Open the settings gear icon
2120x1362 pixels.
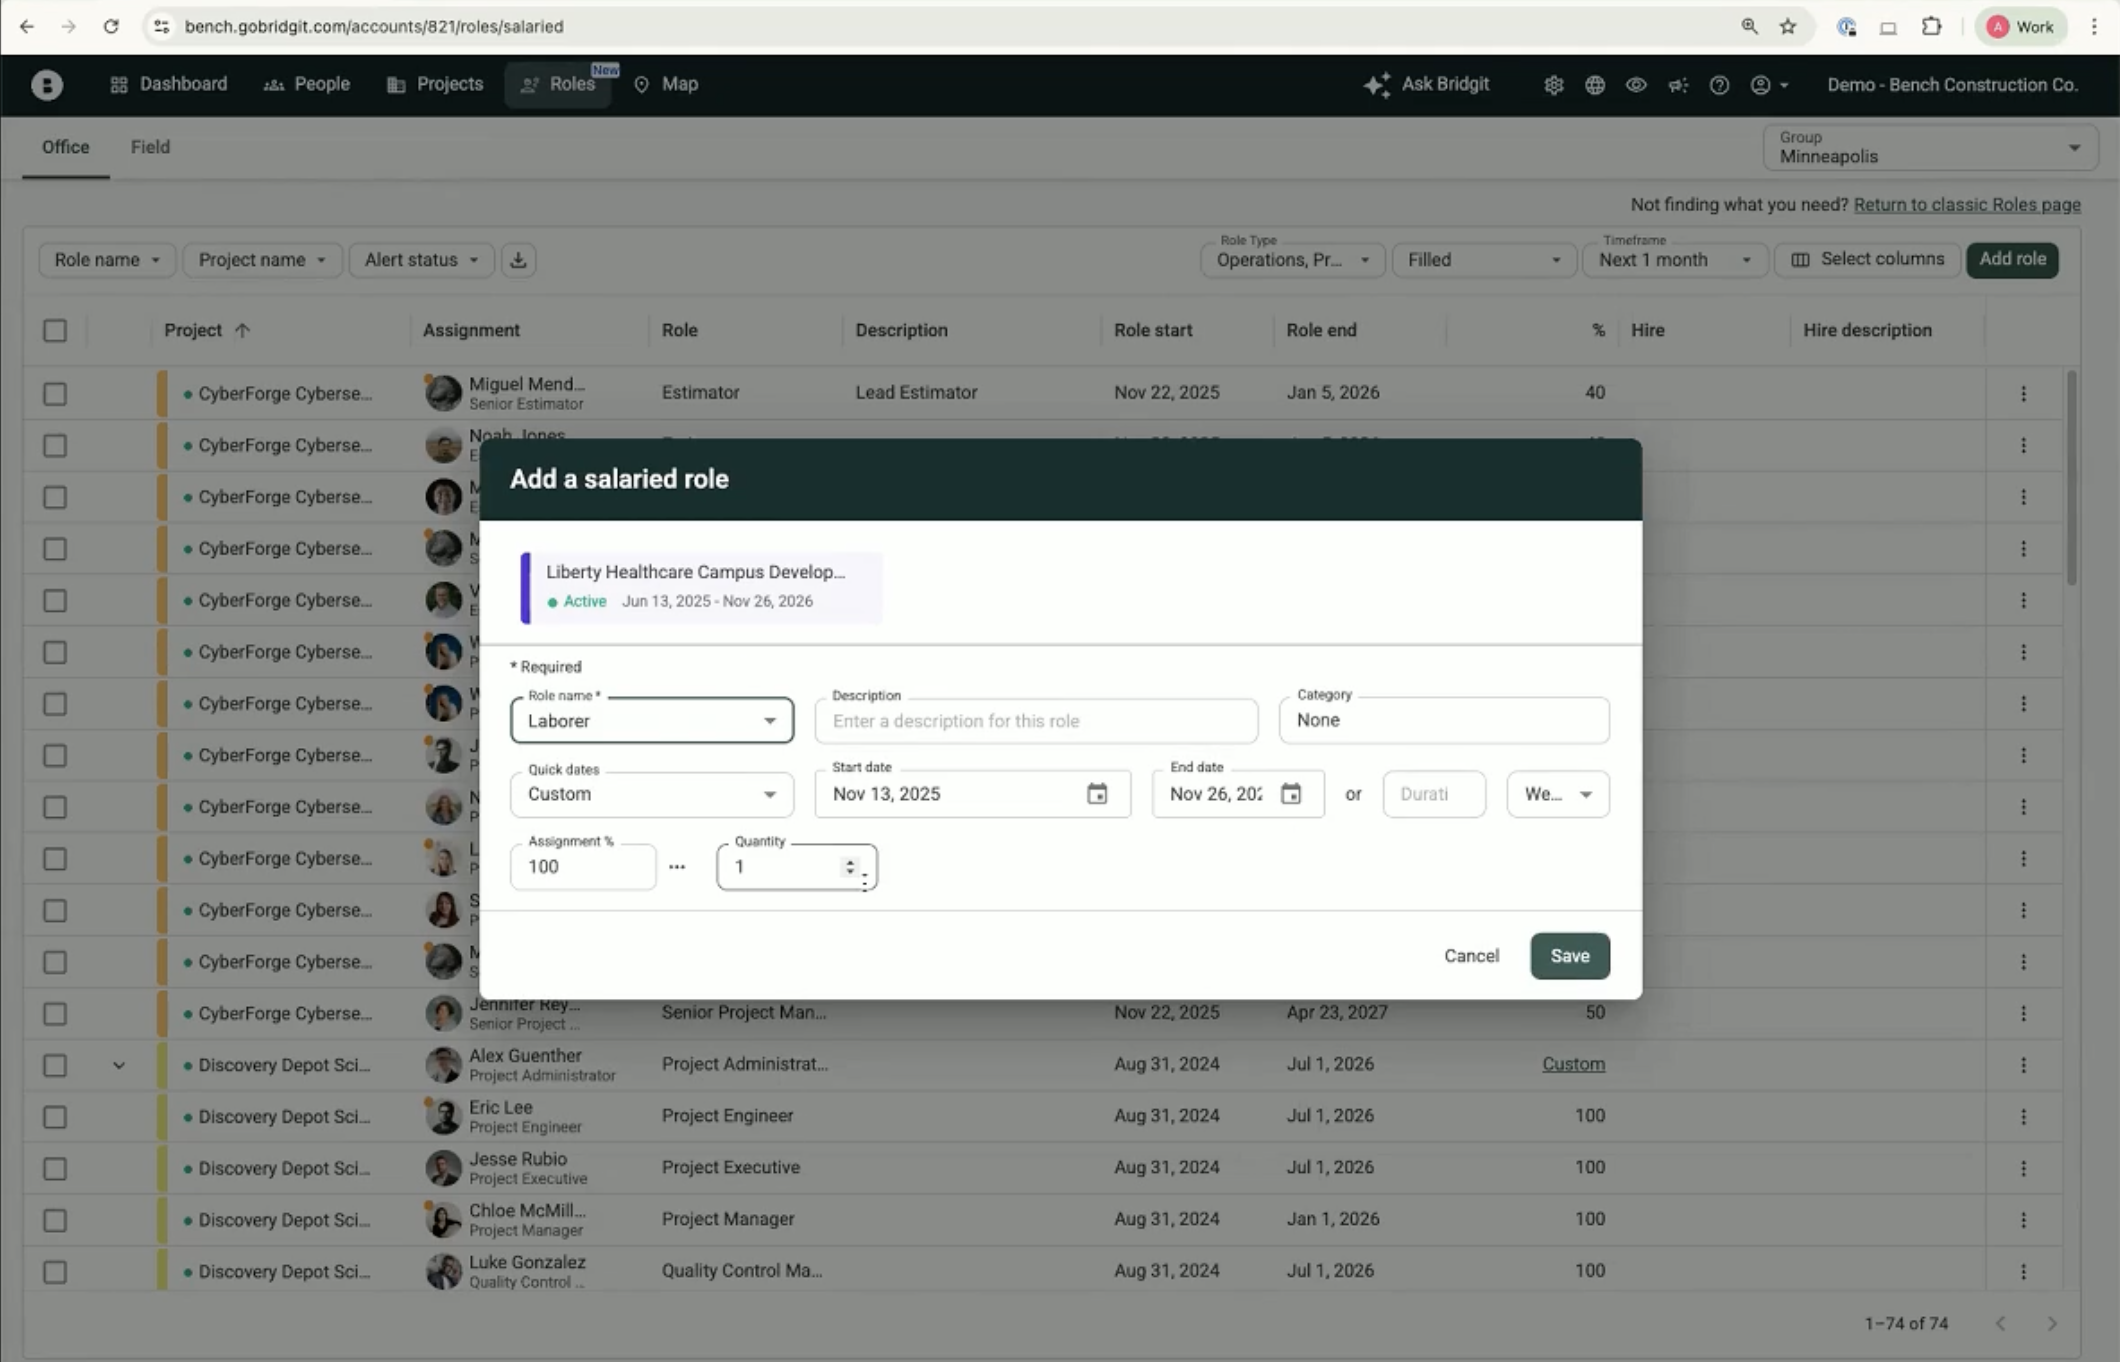pyautogui.click(x=1553, y=85)
